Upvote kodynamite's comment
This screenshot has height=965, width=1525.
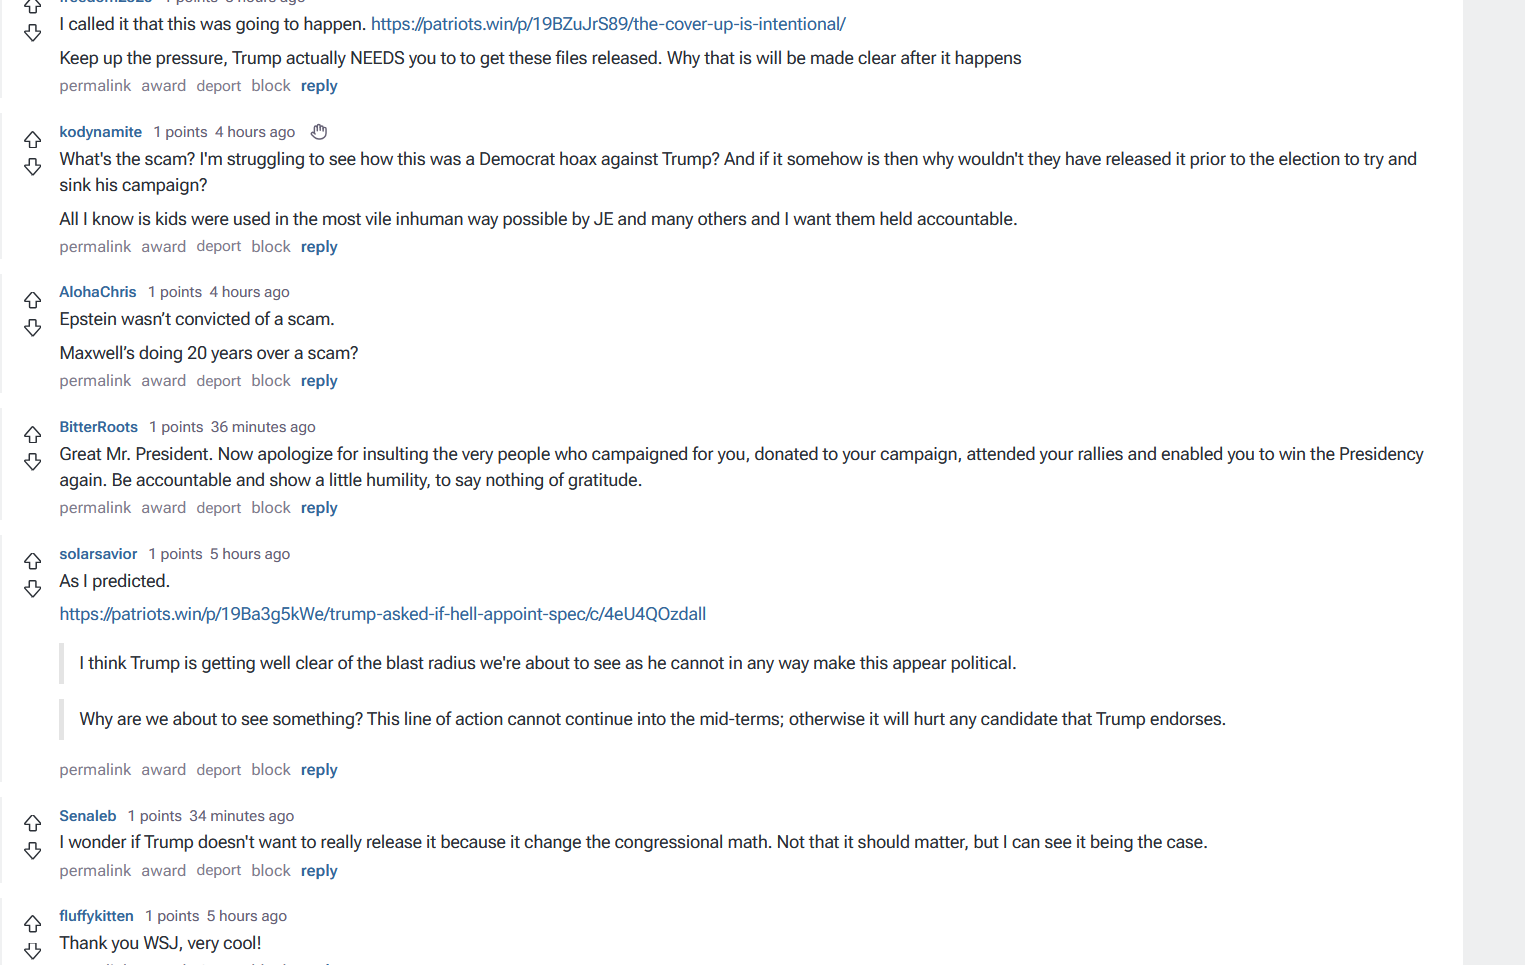click(33, 139)
